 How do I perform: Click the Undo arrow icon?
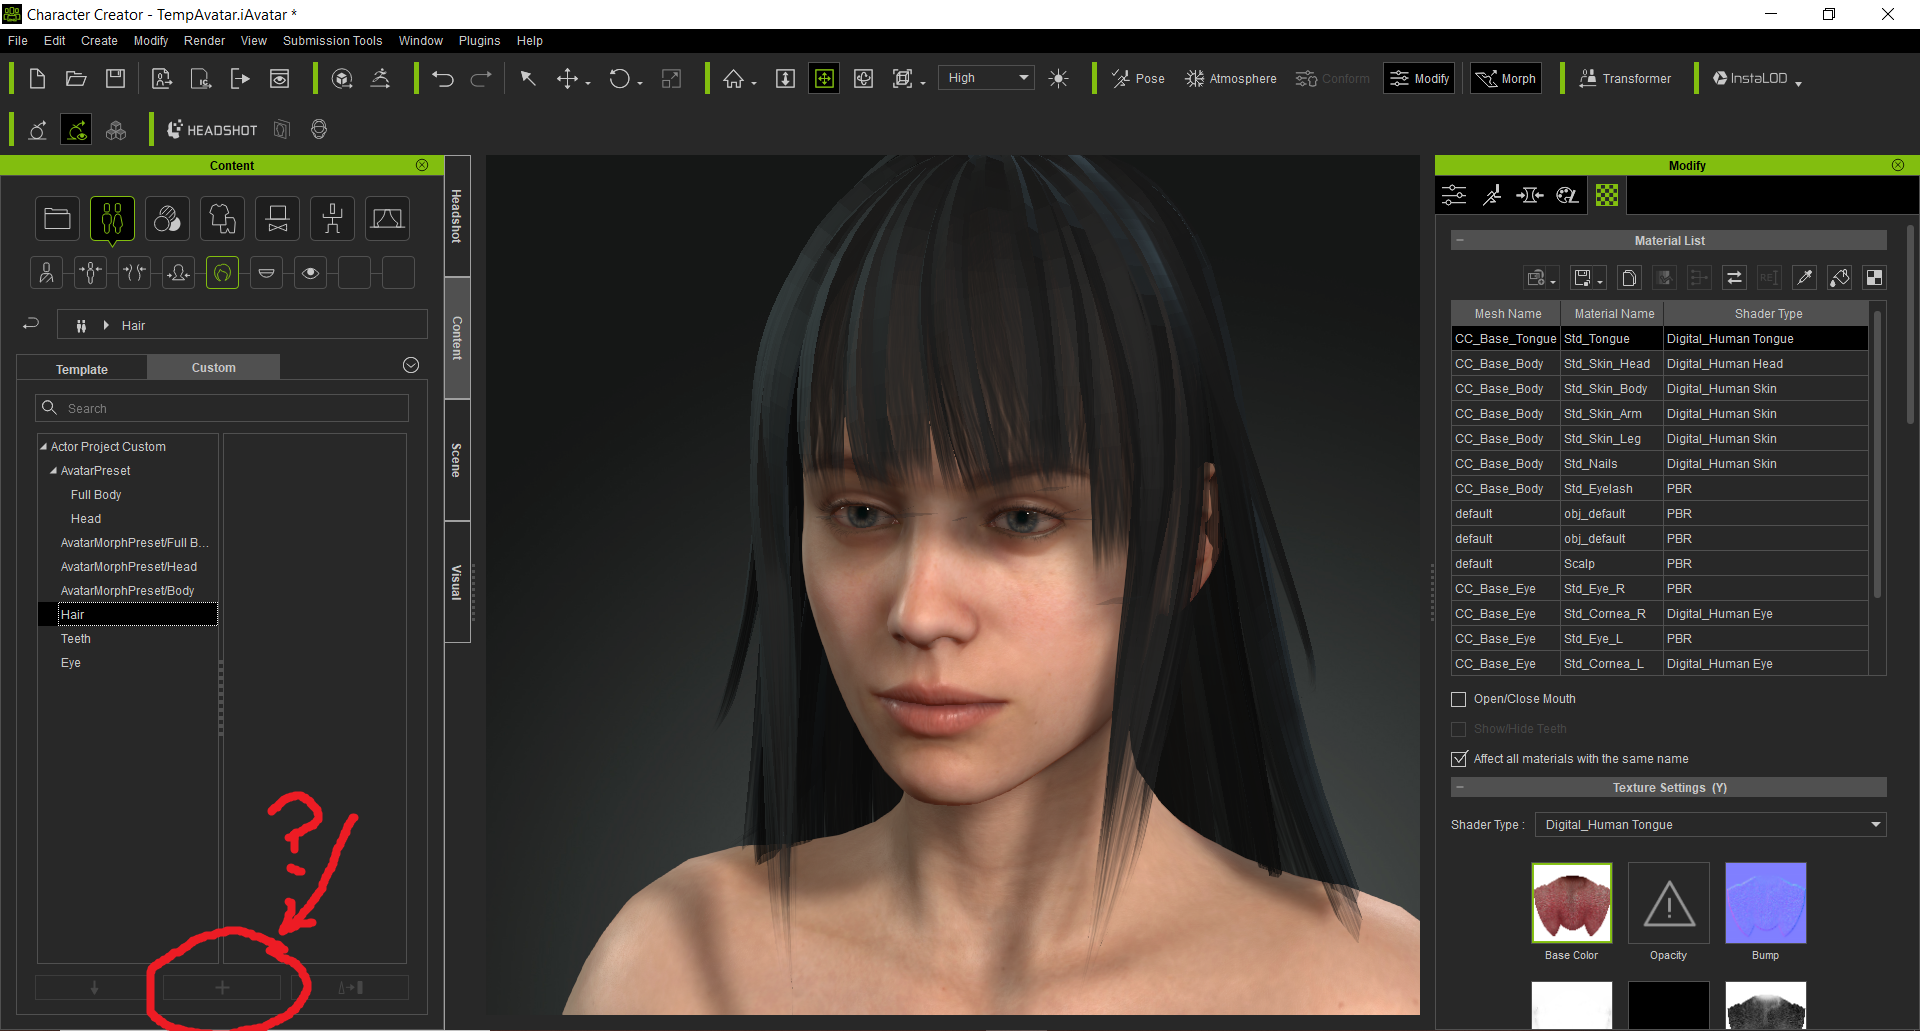[x=443, y=79]
